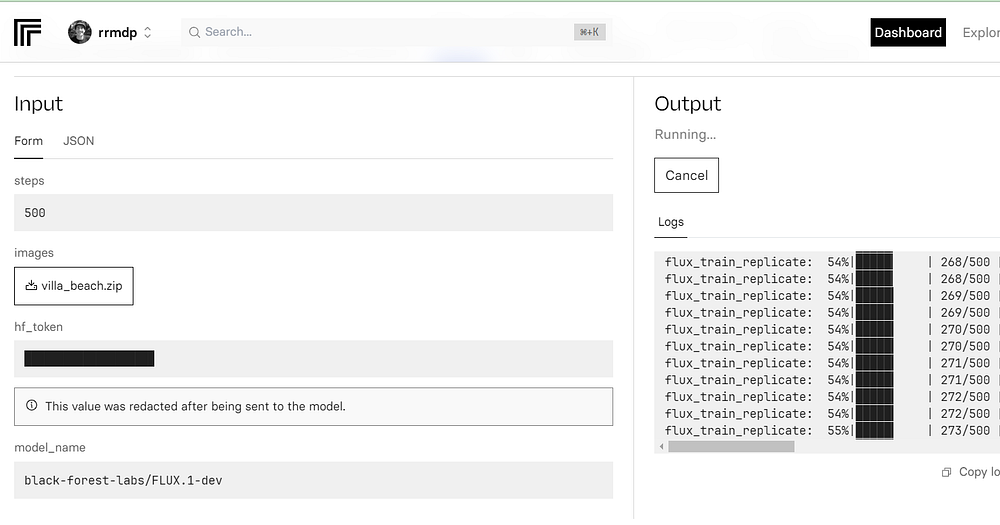This screenshot has width=1000, height=525.
Task: Click the ⌘K shortcut badge
Action: [x=589, y=32]
